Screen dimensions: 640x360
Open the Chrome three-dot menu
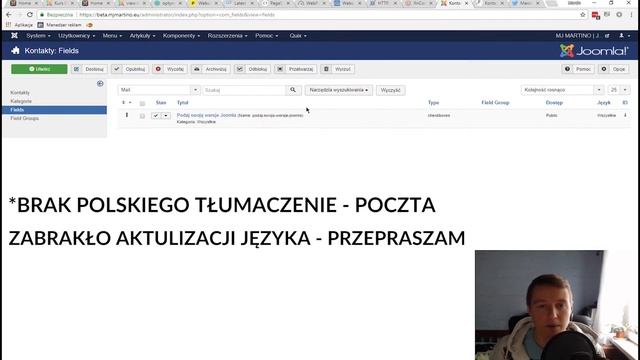631,15
